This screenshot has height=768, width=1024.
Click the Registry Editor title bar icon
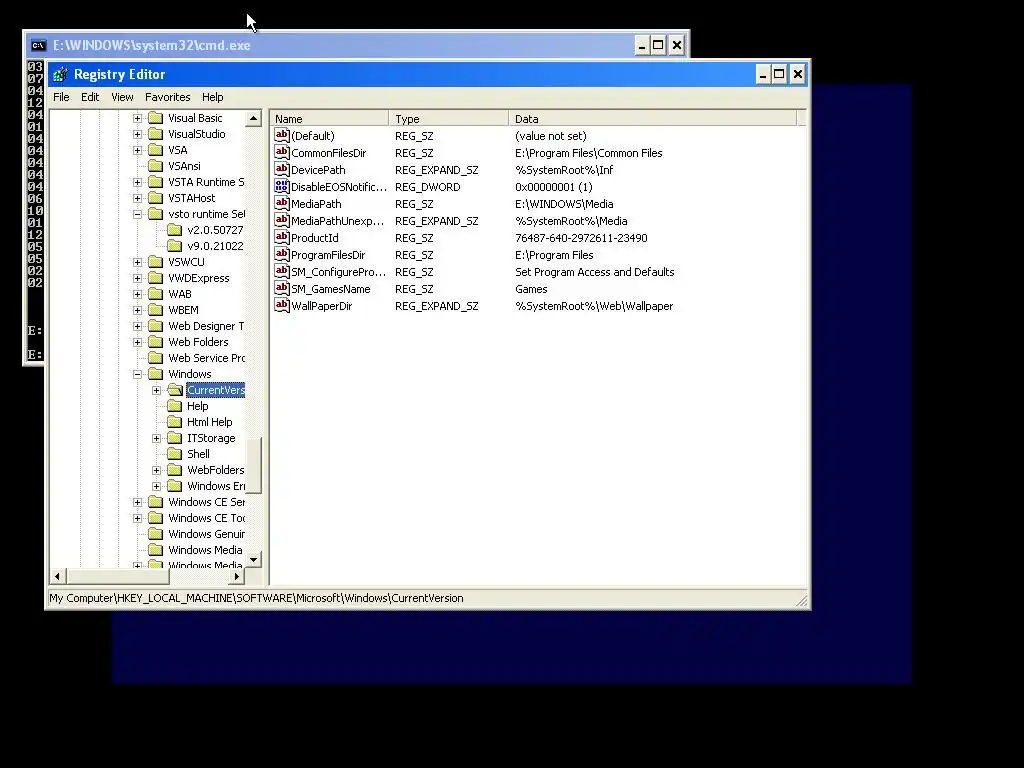pos(60,74)
